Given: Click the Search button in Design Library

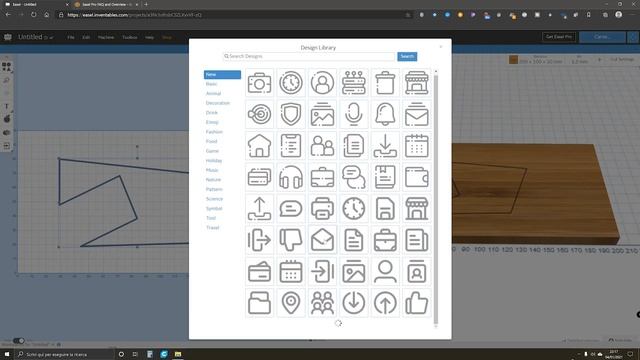Looking at the screenshot, I should 407,56.
